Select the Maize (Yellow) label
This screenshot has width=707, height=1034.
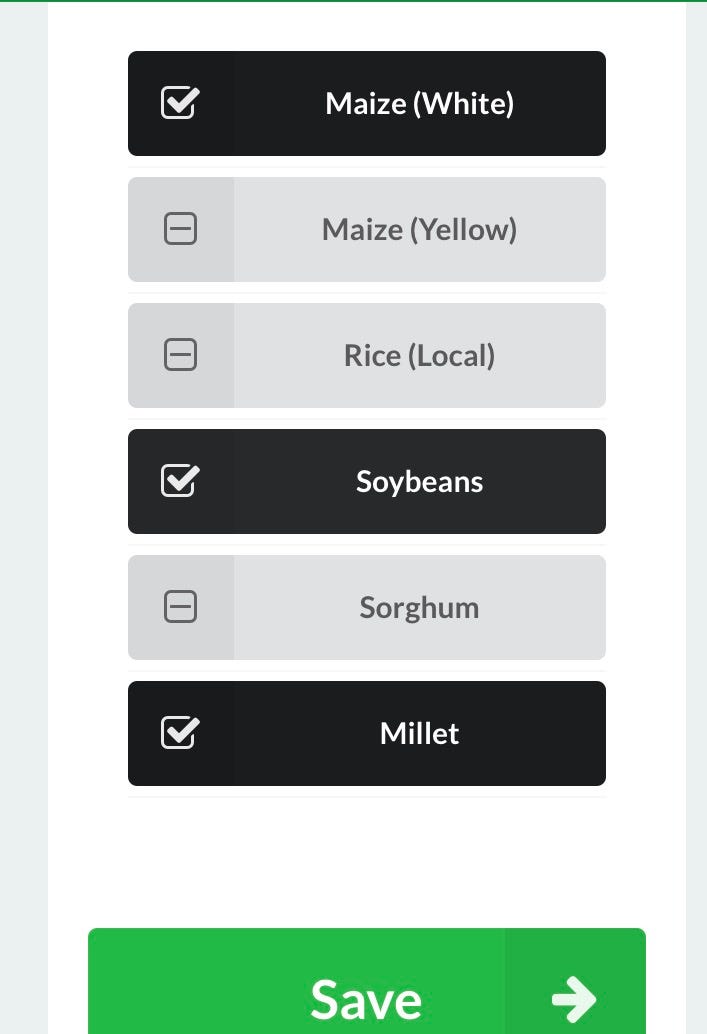click(419, 229)
